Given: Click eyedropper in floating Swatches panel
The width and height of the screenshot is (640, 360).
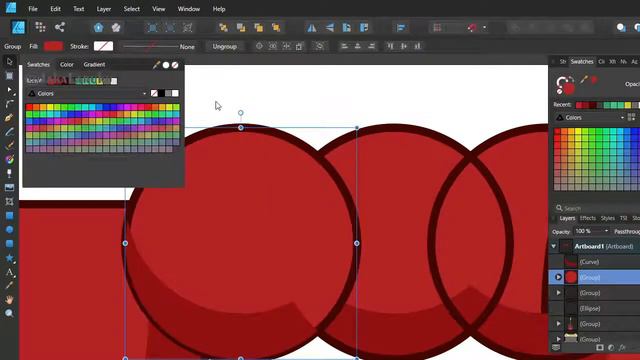Looking at the screenshot, I should (x=156, y=65).
